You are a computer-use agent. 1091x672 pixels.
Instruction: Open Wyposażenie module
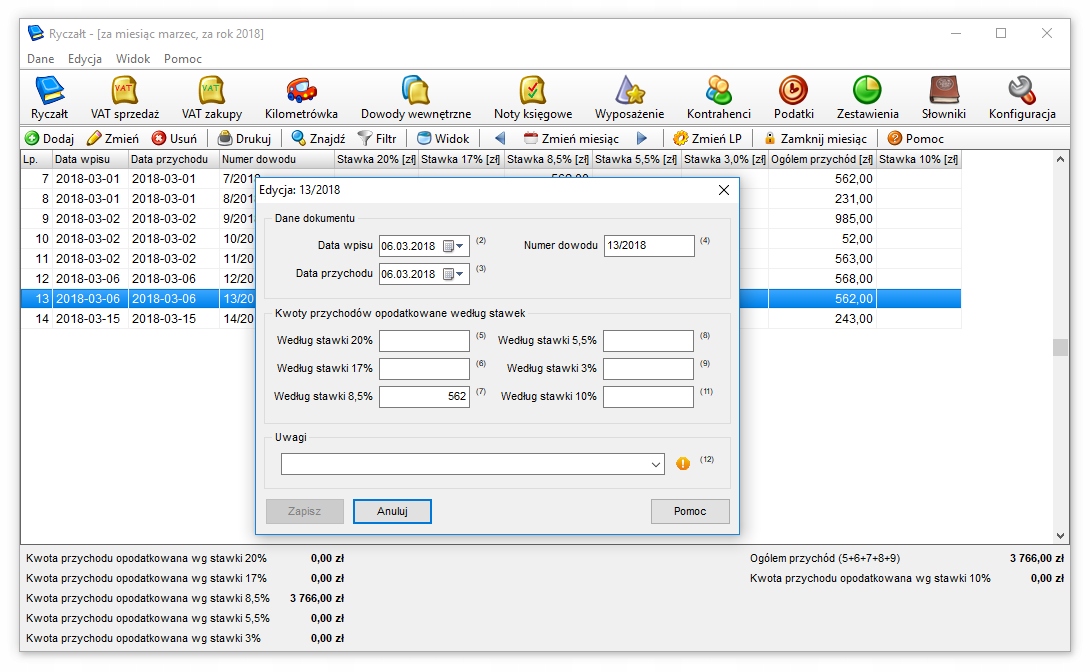pos(629,91)
